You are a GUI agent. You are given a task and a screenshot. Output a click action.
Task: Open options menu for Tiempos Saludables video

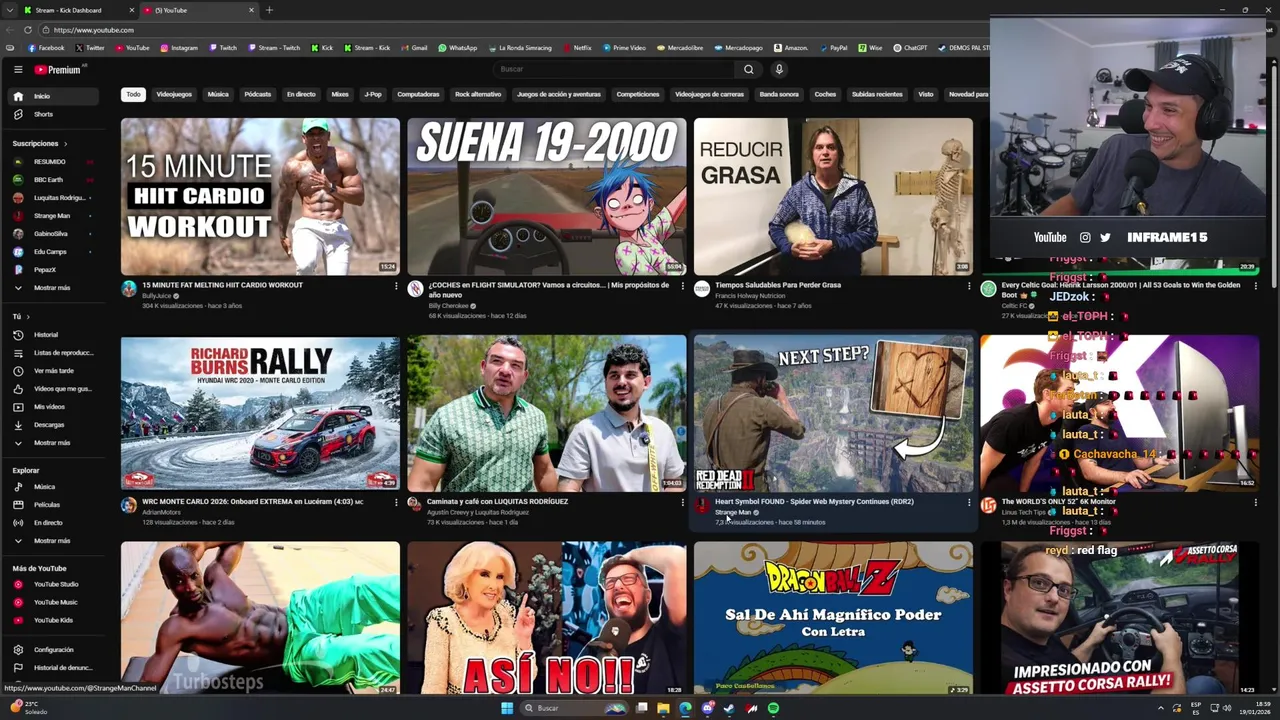click(969, 286)
